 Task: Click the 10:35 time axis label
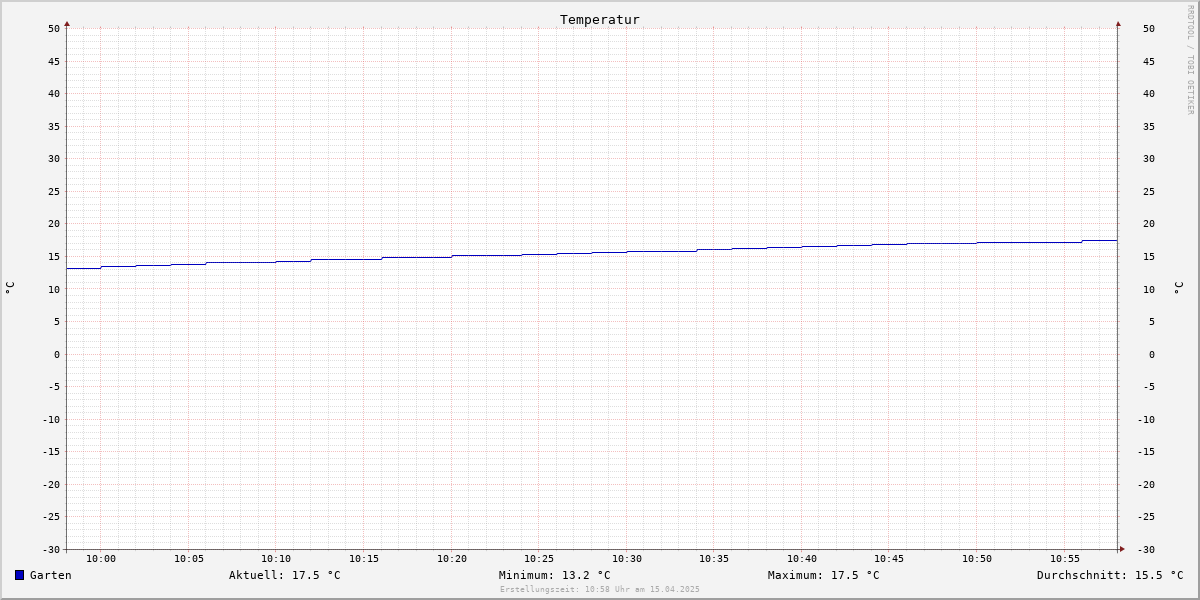click(x=714, y=559)
